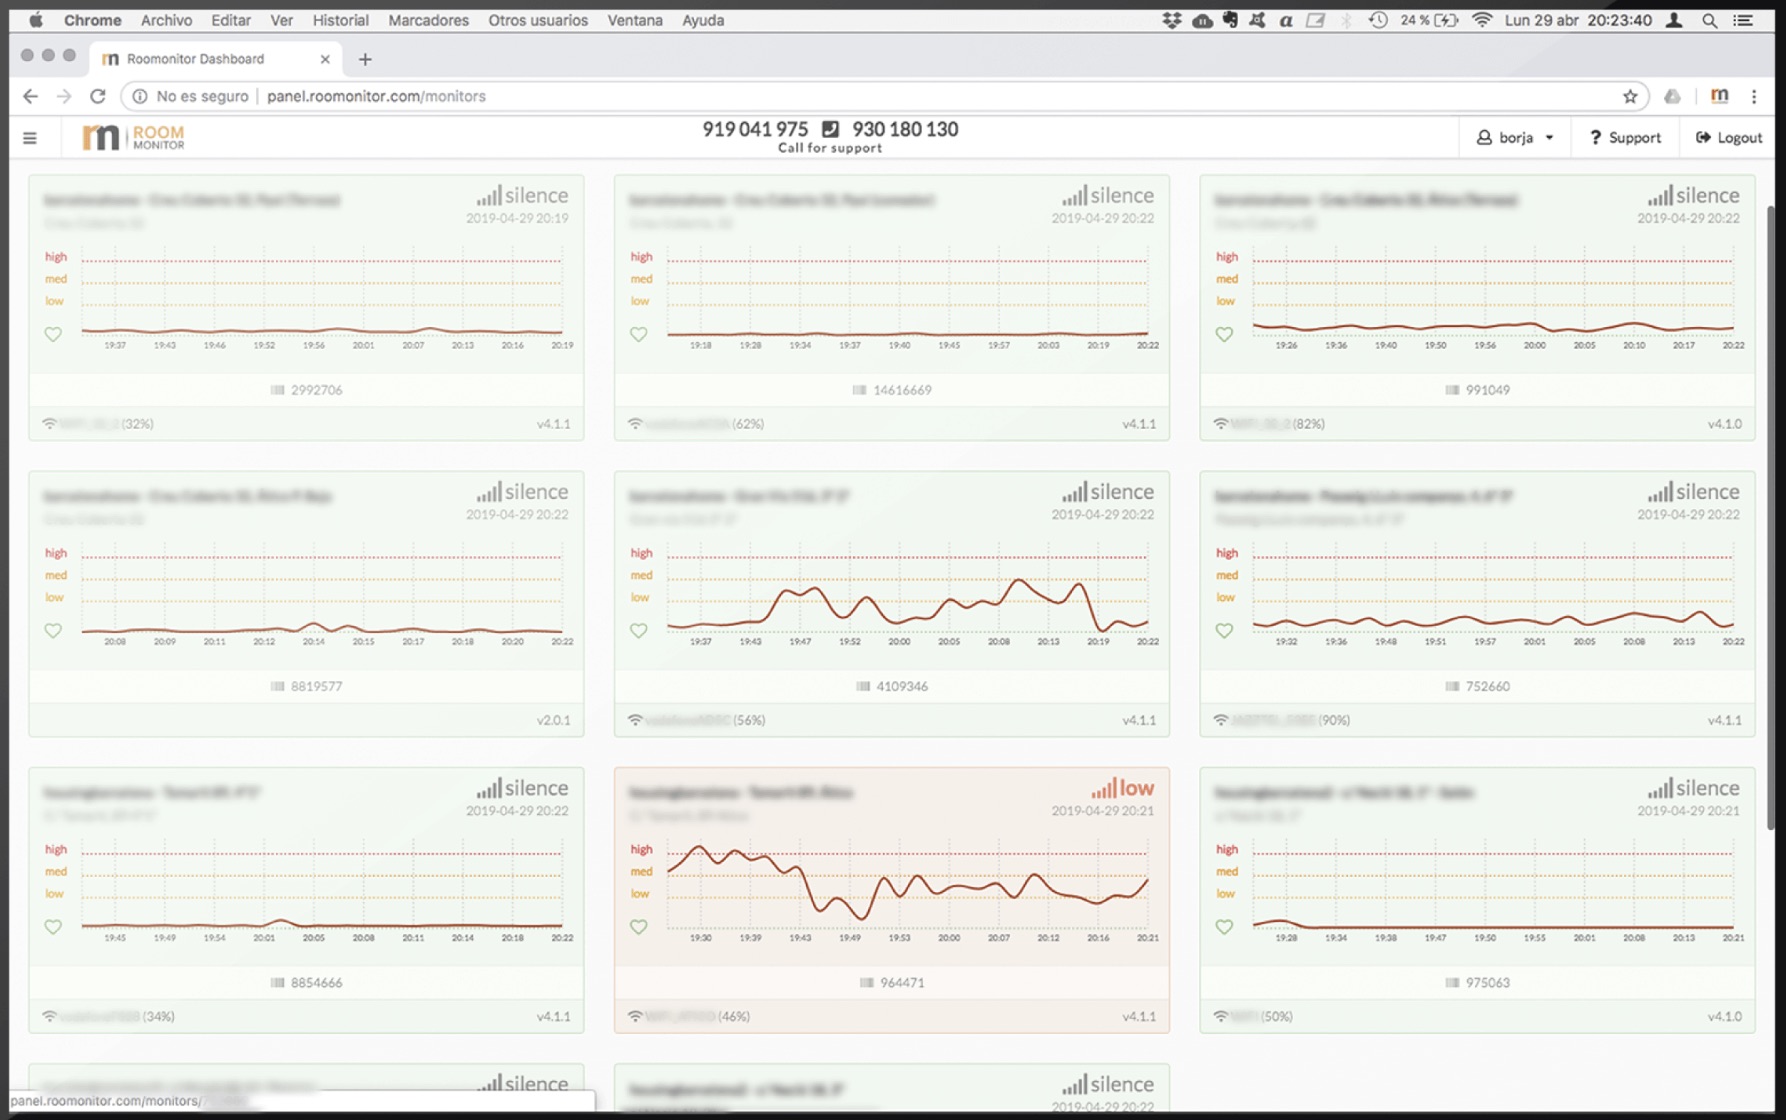Toggle heart favorite on monitor 4109346
The width and height of the screenshot is (1786, 1120).
[x=638, y=630]
